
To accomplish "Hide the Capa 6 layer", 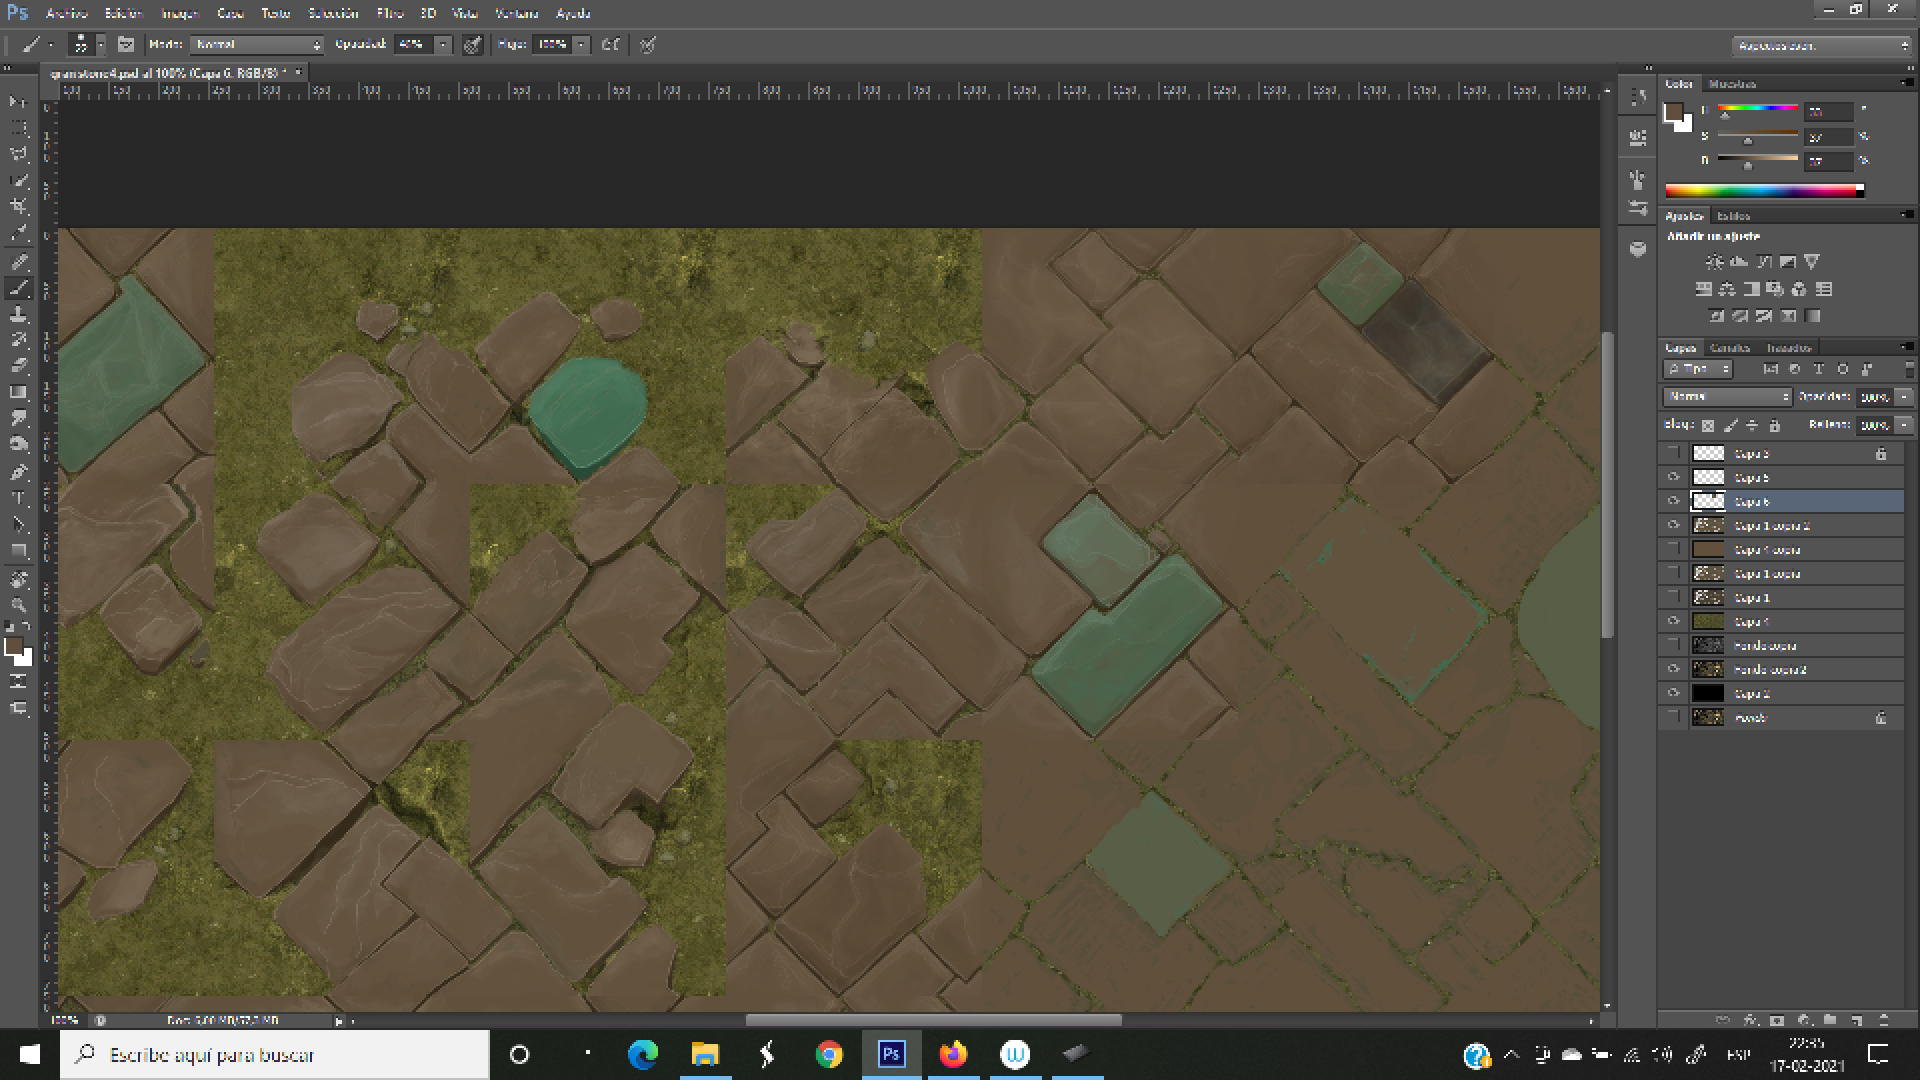I will pyautogui.click(x=1673, y=502).
